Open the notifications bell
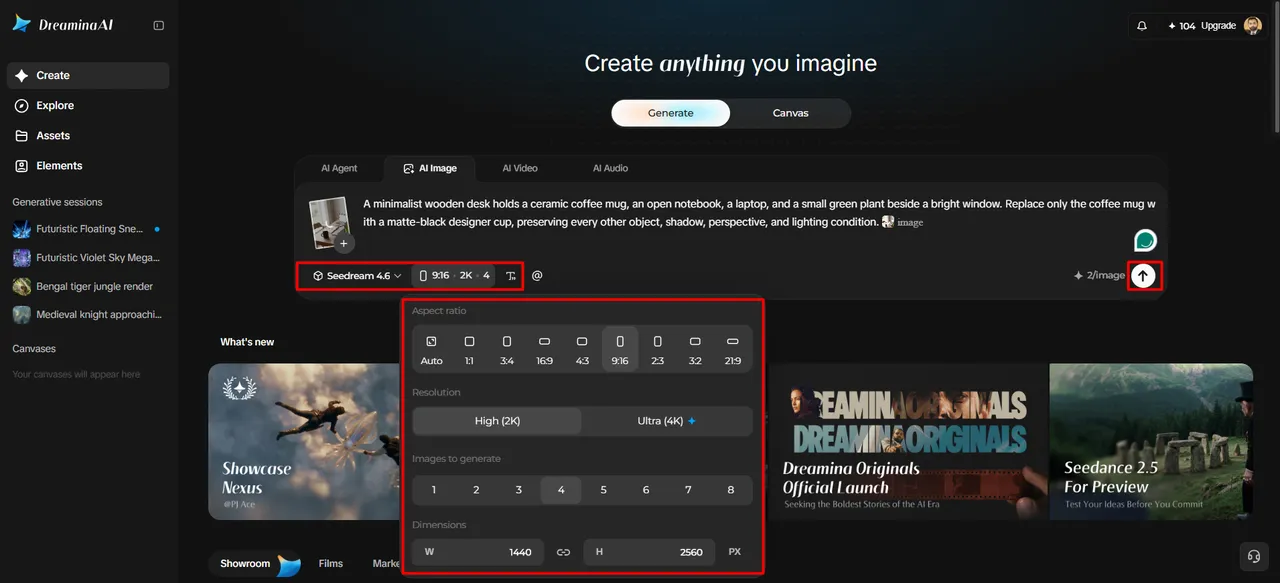 click(1142, 26)
